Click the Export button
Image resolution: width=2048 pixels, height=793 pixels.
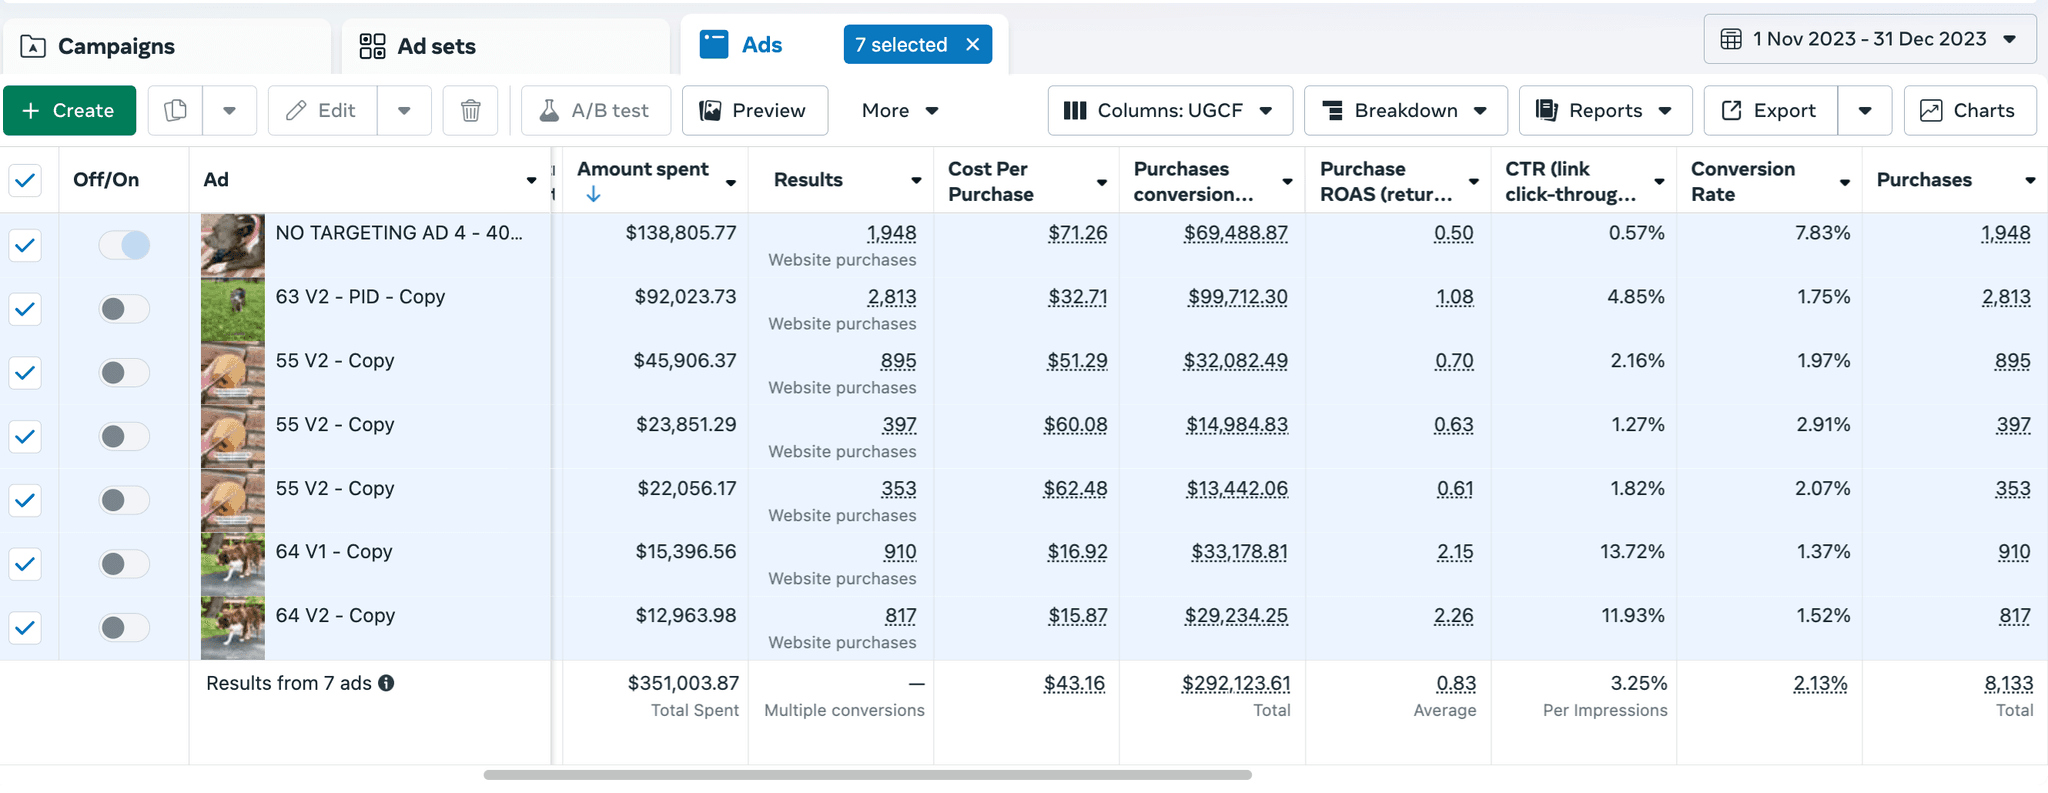tap(1770, 110)
